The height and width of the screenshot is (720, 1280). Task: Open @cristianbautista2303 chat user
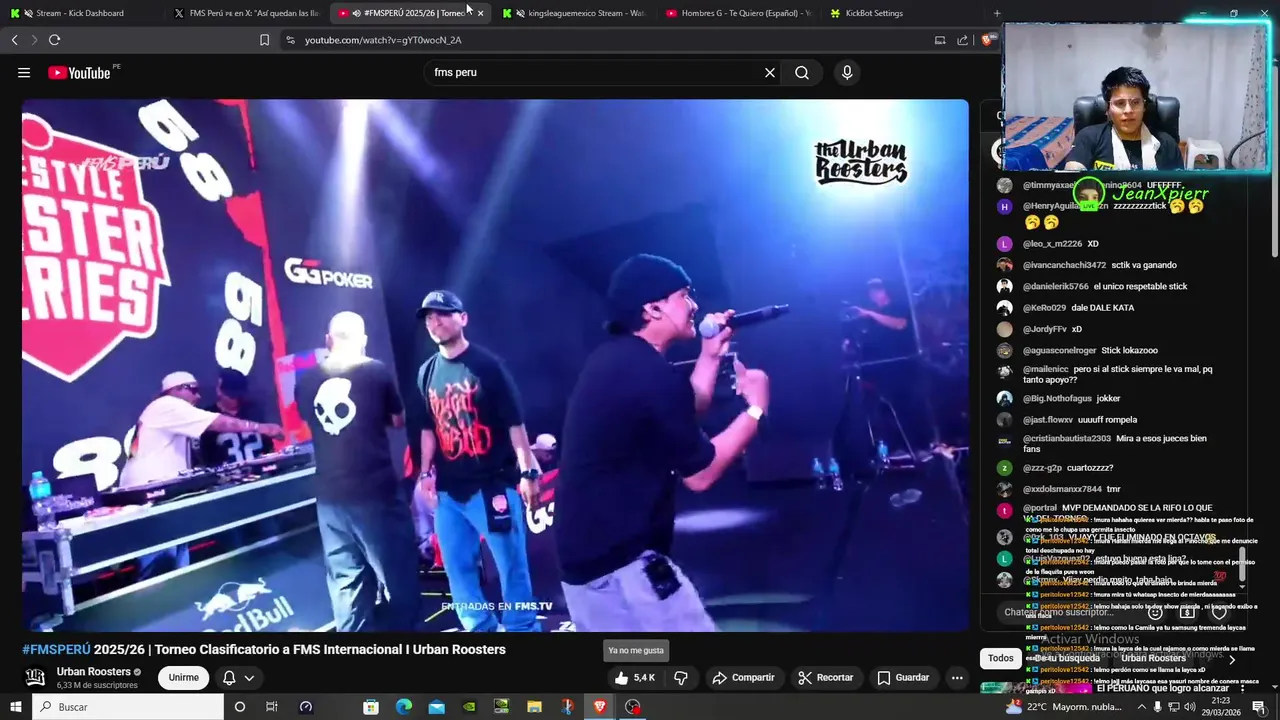click(x=1067, y=439)
